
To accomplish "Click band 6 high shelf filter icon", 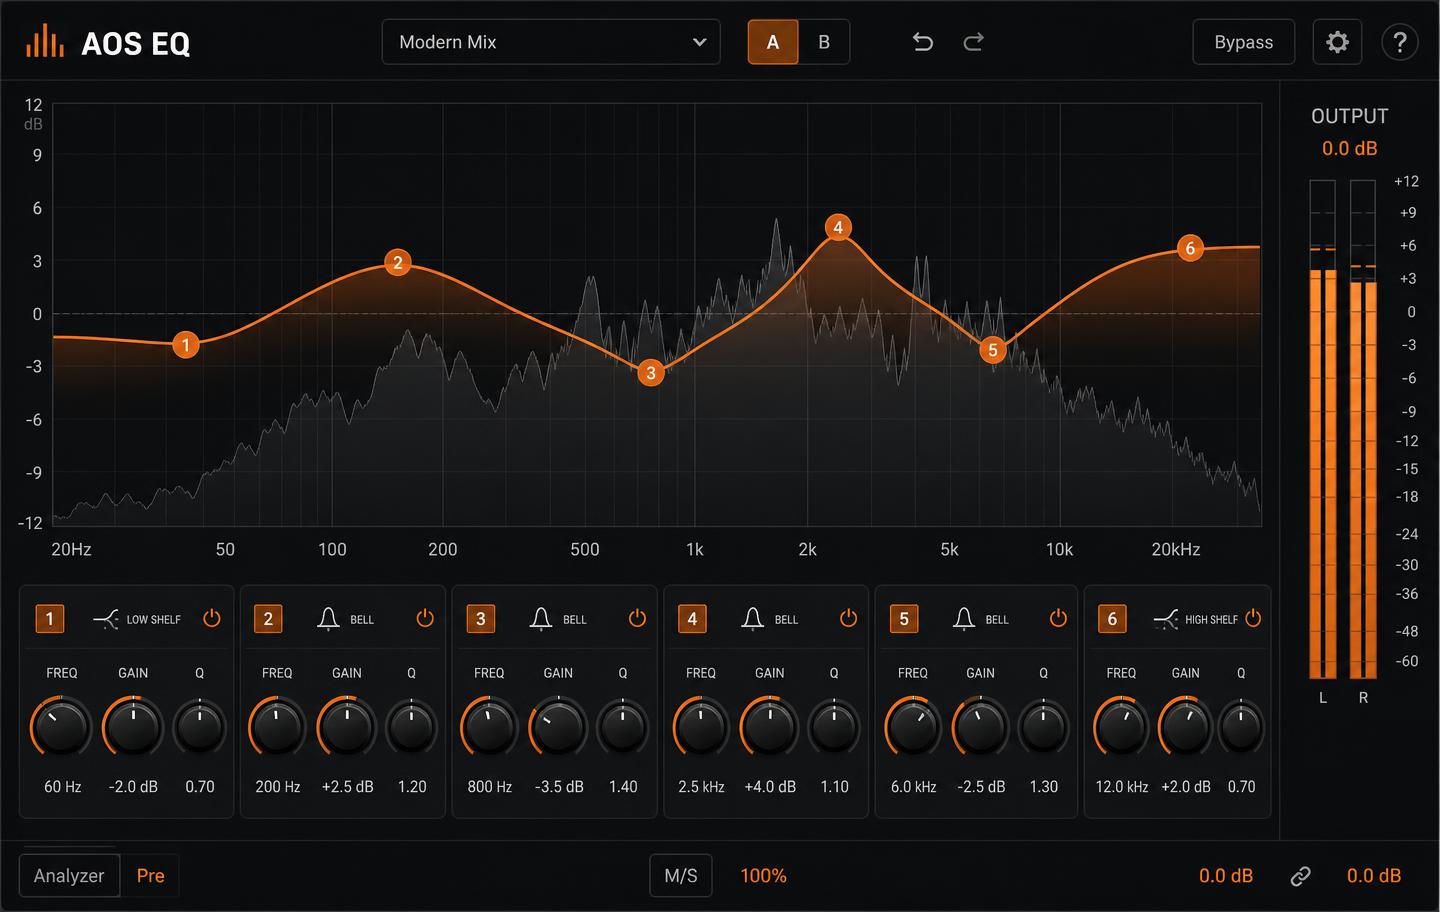I will [1165, 619].
